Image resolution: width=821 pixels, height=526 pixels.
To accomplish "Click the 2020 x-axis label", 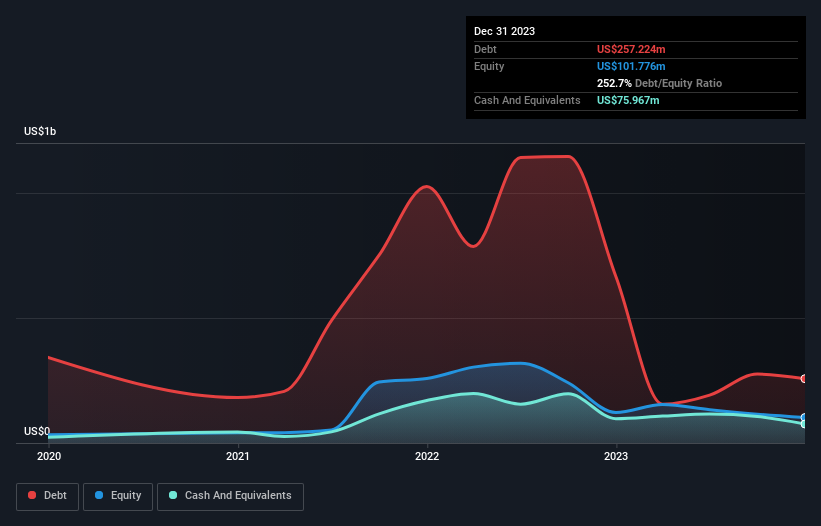I will click(x=49, y=456).
